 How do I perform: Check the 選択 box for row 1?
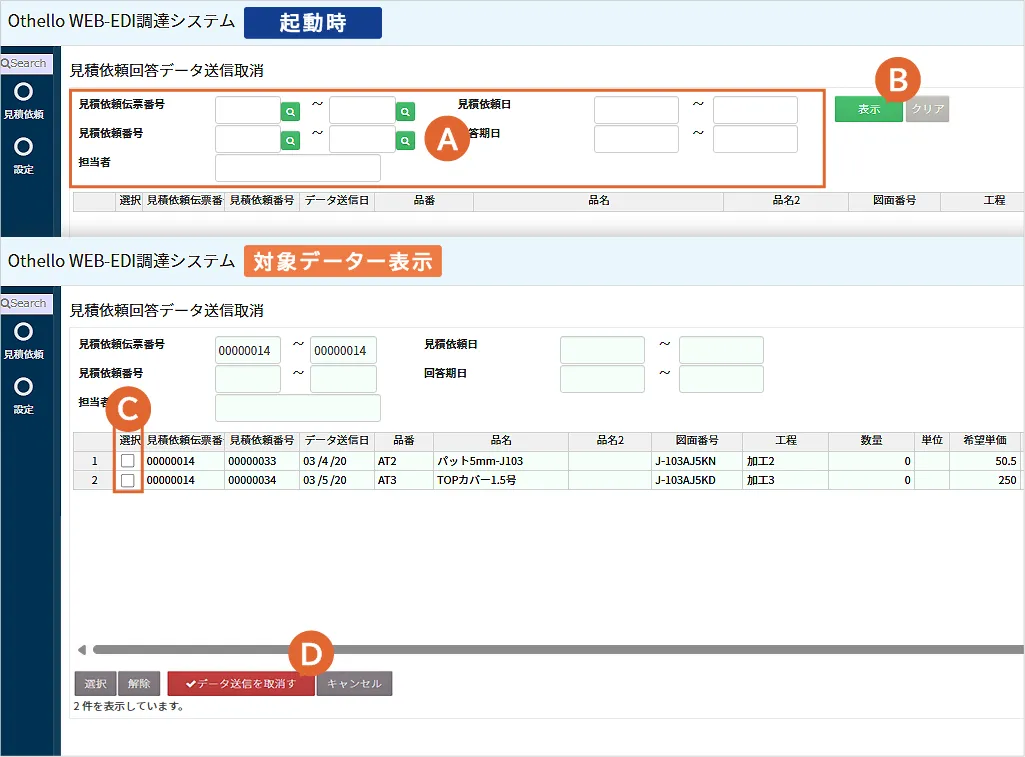click(127, 461)
